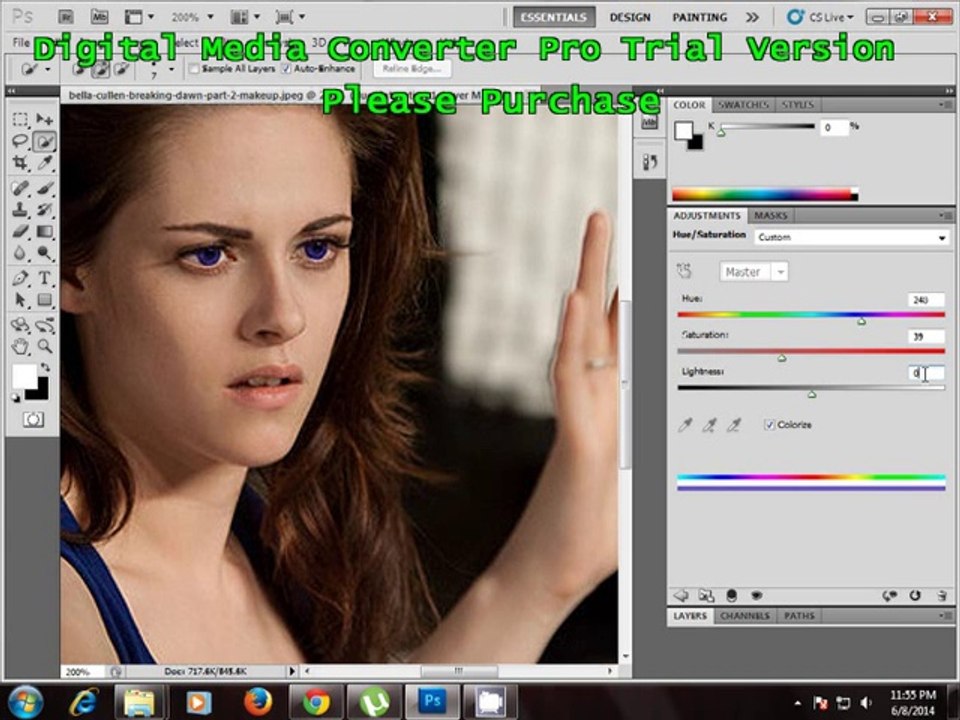This screenshot has height=720, width=960.
Task: Toggle clip adjustment to layer below
Action: point(731,595)
